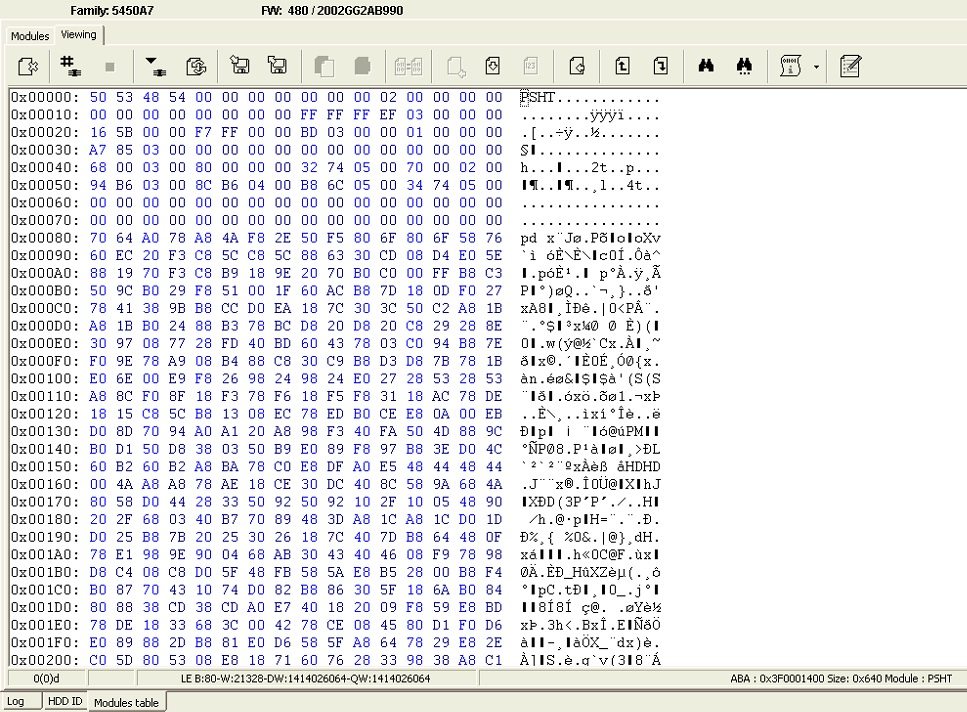Image resolution: width=967 pixels, height=712 pixels.
Task: Click the go-to-address hash icon
Action: click(70, 66)
